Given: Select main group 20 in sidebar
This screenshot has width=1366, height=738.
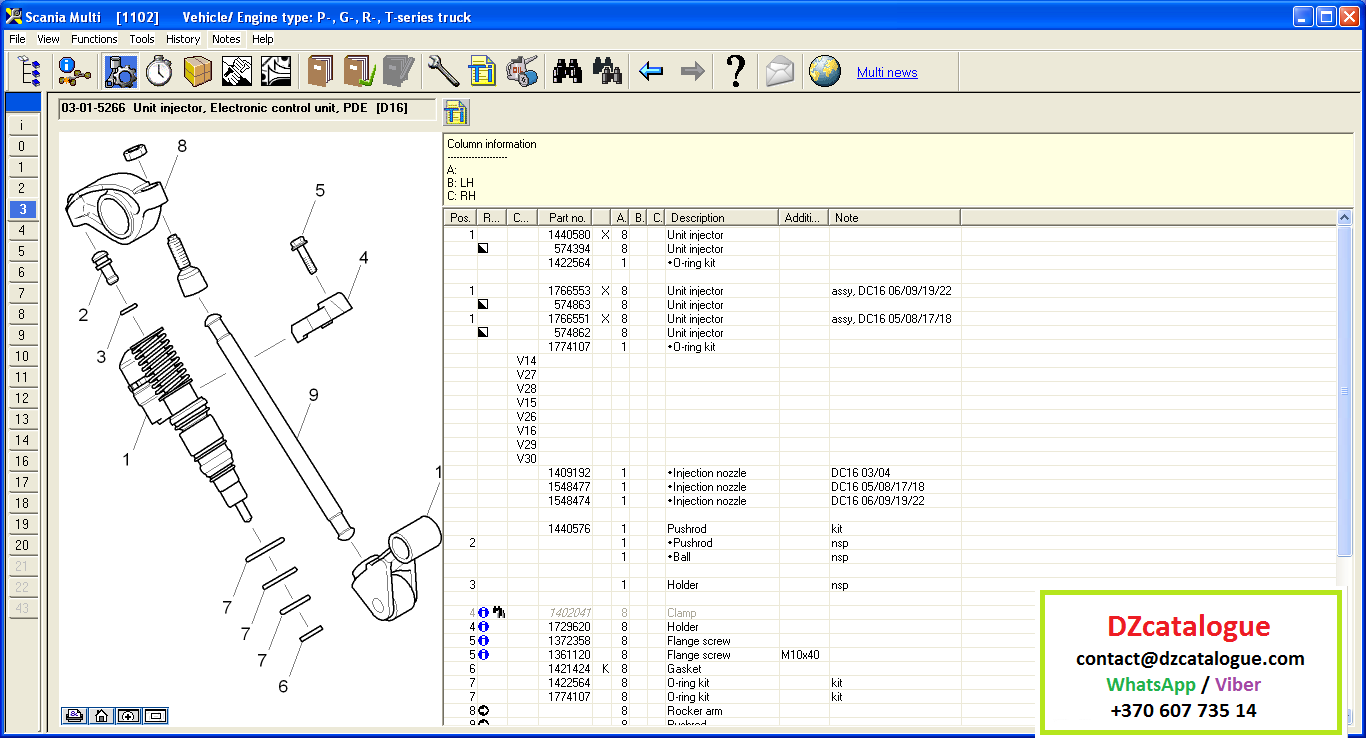Looking at the screenshot, I should (23, 545).
